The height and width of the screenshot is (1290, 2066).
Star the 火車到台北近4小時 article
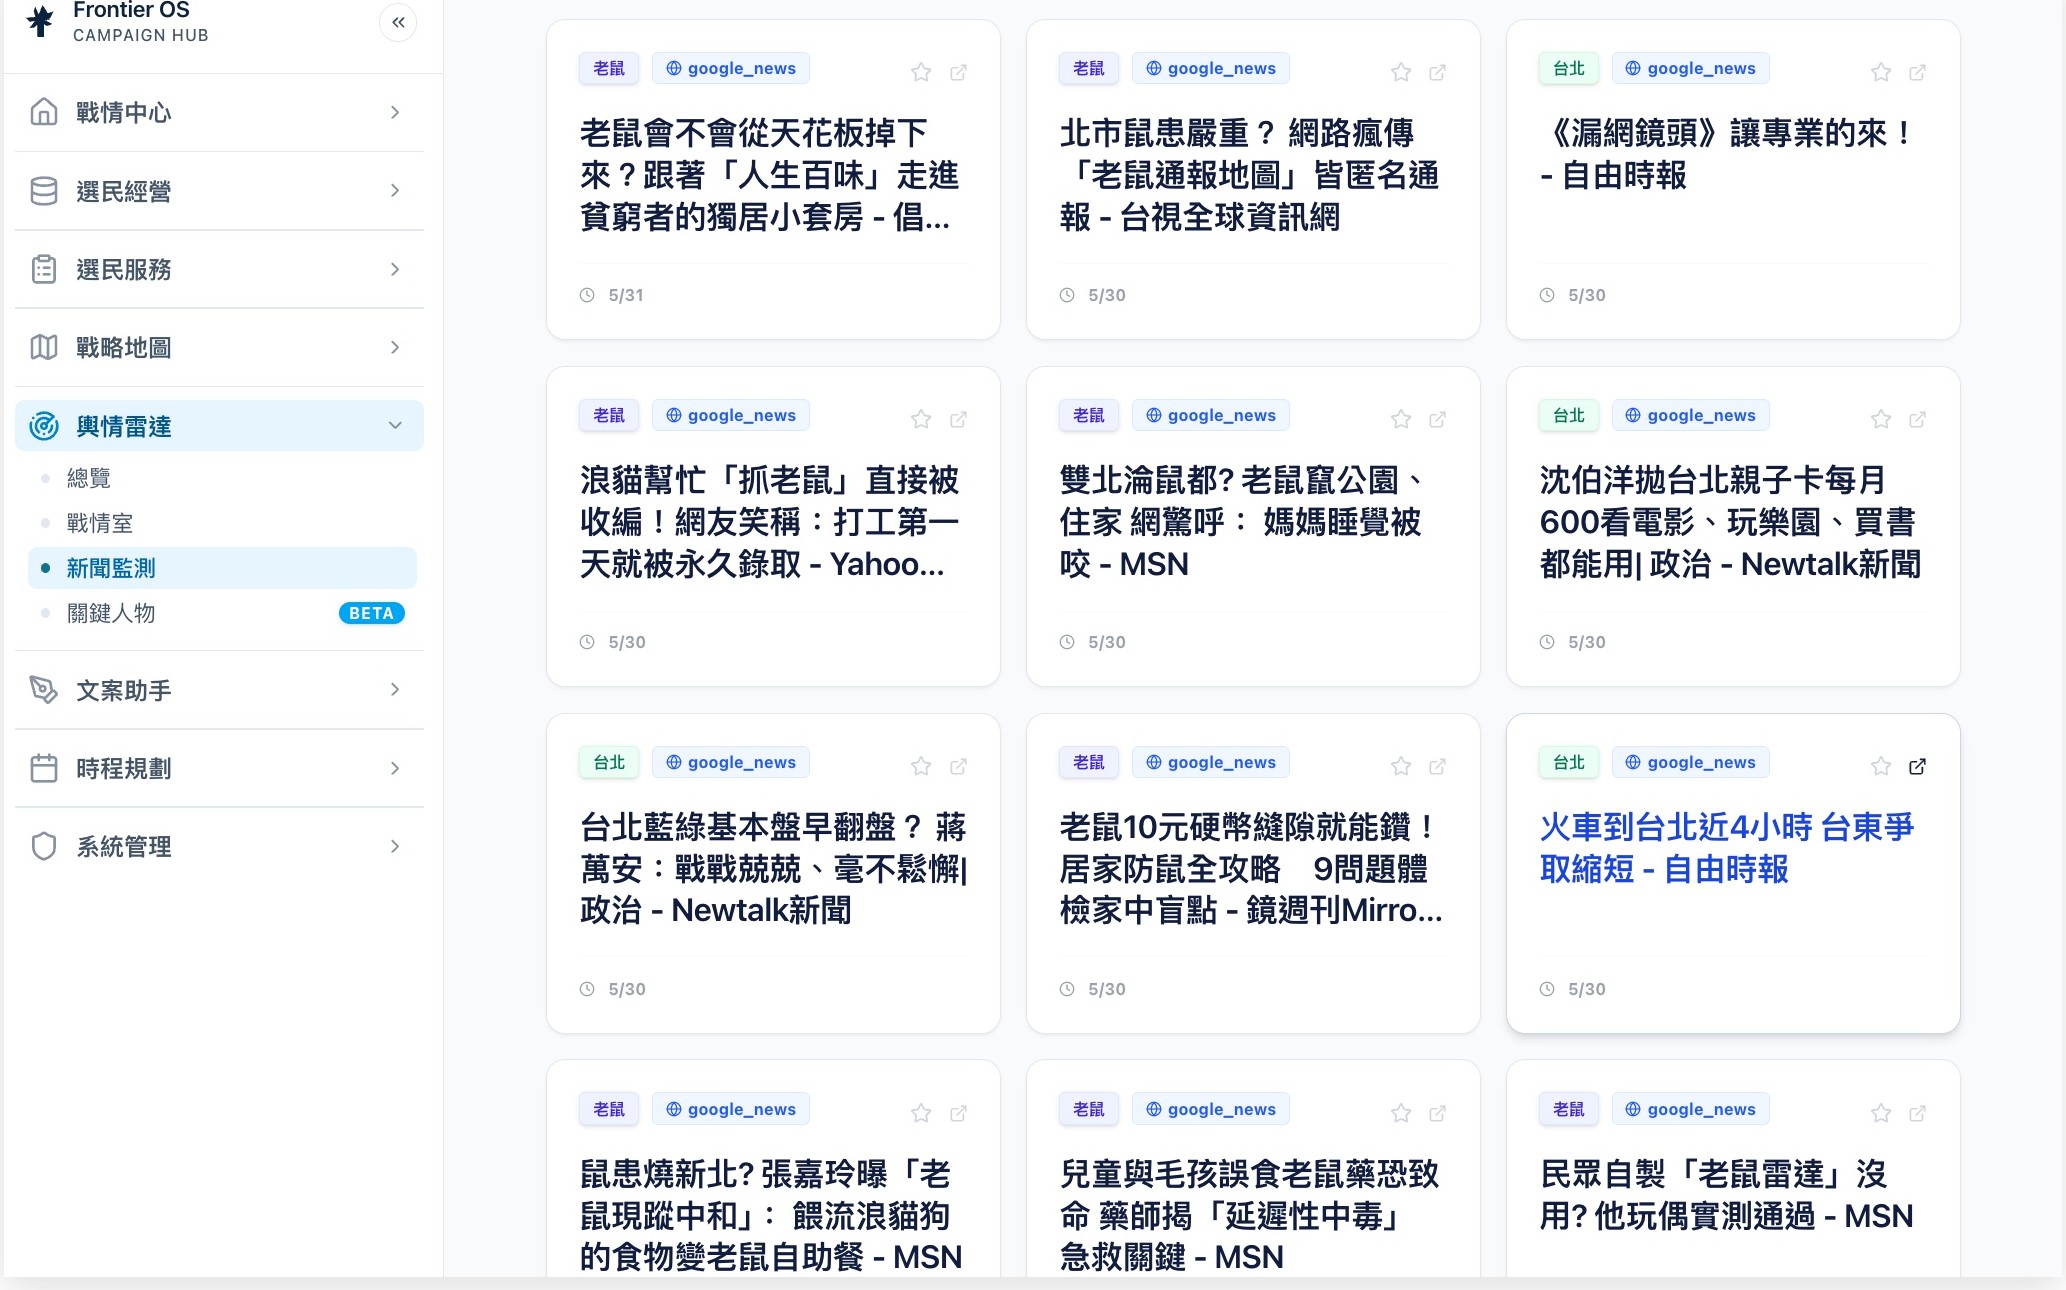pos(1881,766)
